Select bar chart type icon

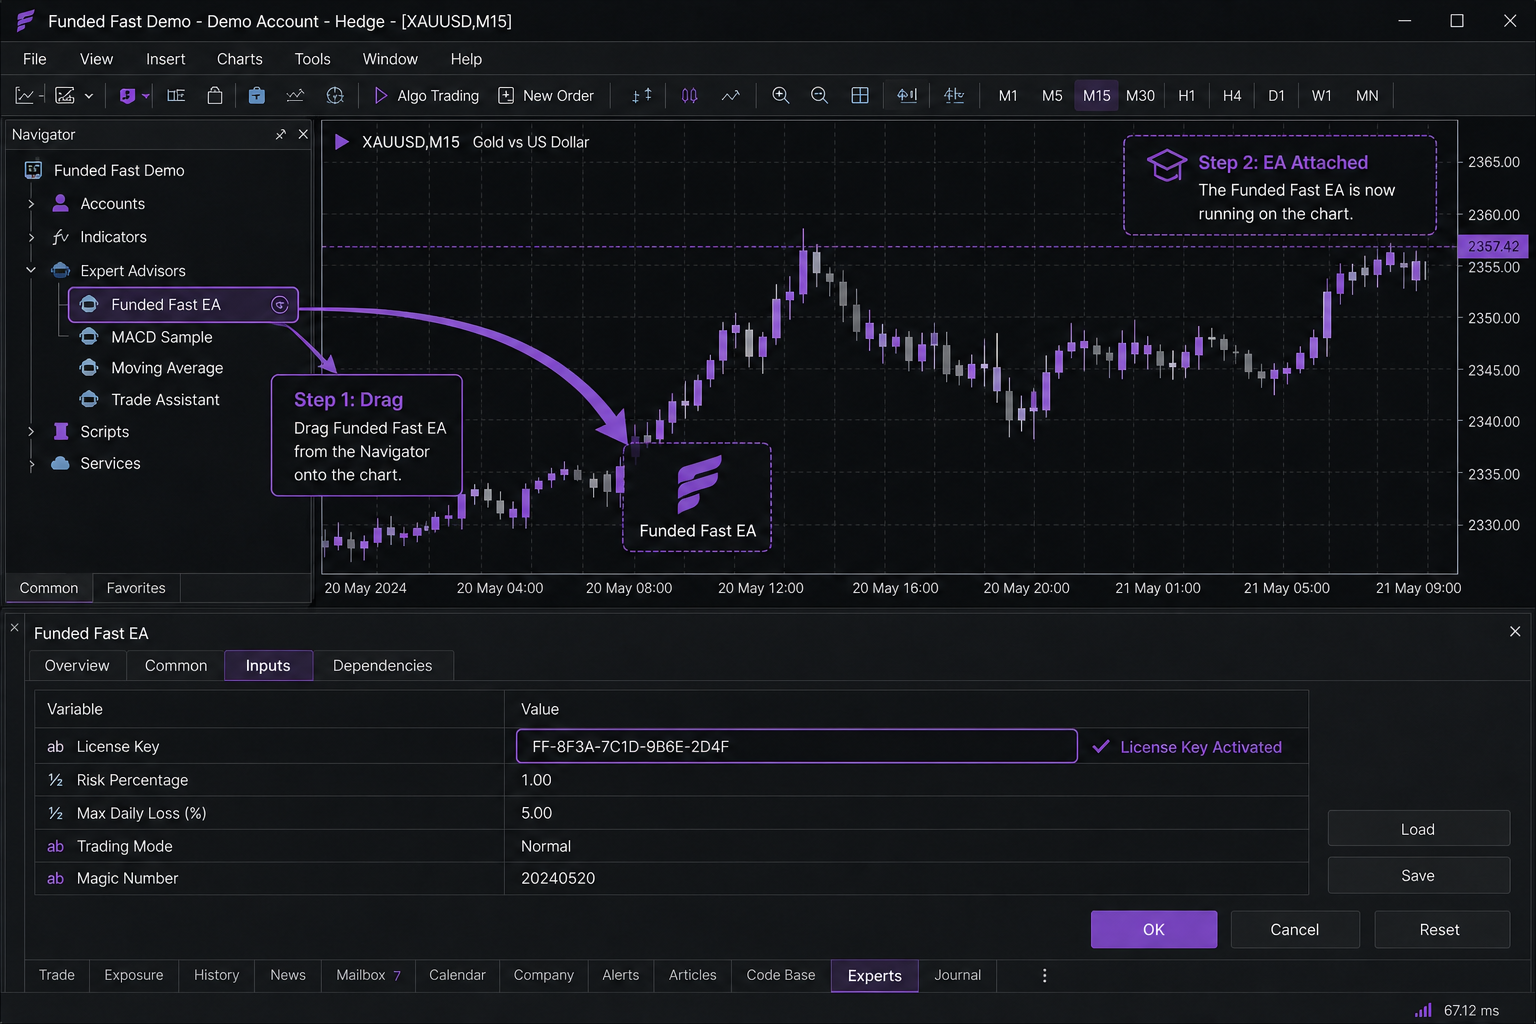[642, 96]
